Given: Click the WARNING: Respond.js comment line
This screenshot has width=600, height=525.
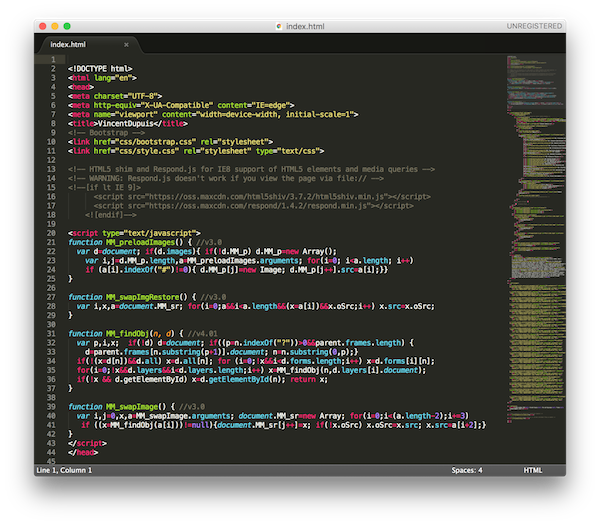Looking at the screenshot, I should point(226,178).
